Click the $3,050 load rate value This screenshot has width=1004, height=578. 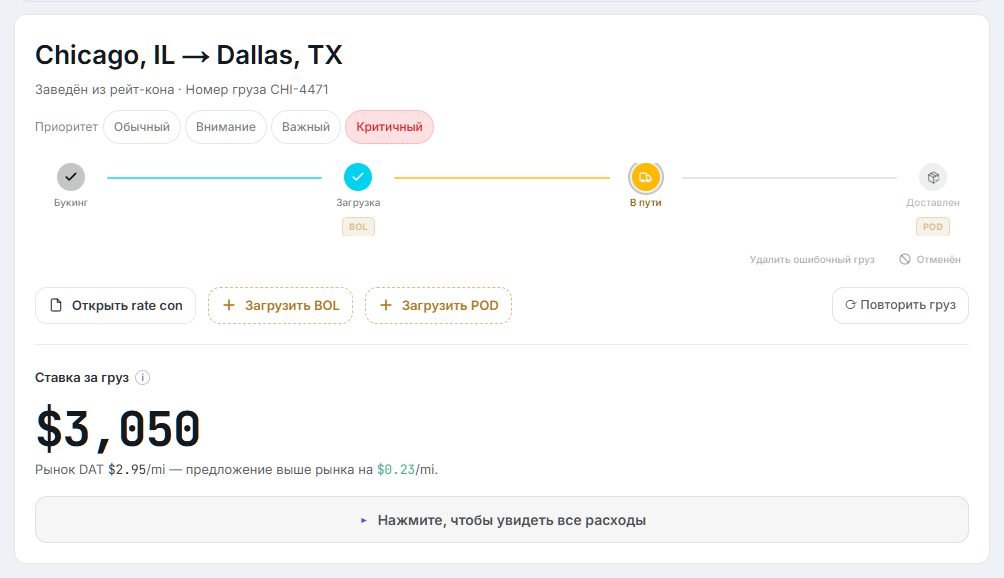click(x=118, y=428)
